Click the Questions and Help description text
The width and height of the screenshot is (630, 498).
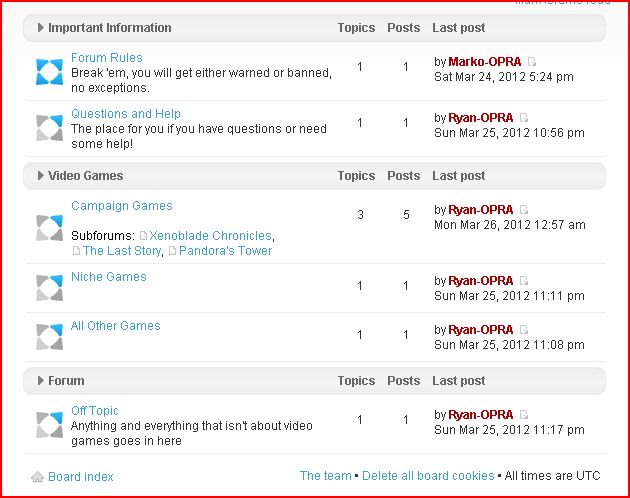[x=199, y=136]
